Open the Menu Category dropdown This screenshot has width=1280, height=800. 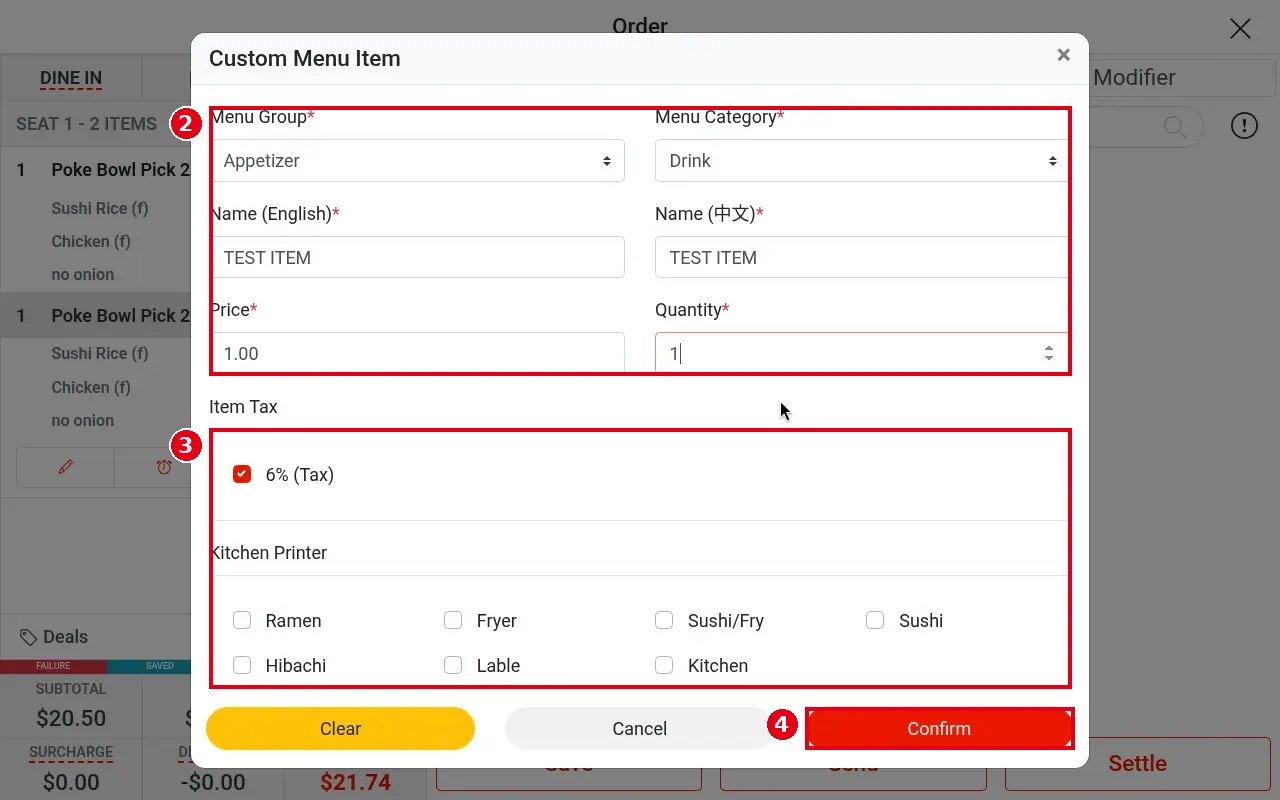point(862,160)
